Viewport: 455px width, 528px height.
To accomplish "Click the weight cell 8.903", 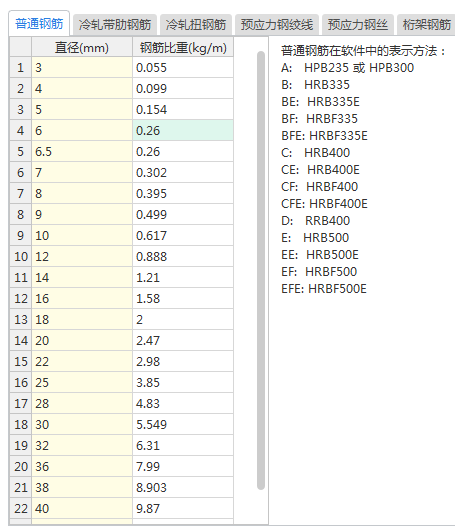I will point(183,487).
